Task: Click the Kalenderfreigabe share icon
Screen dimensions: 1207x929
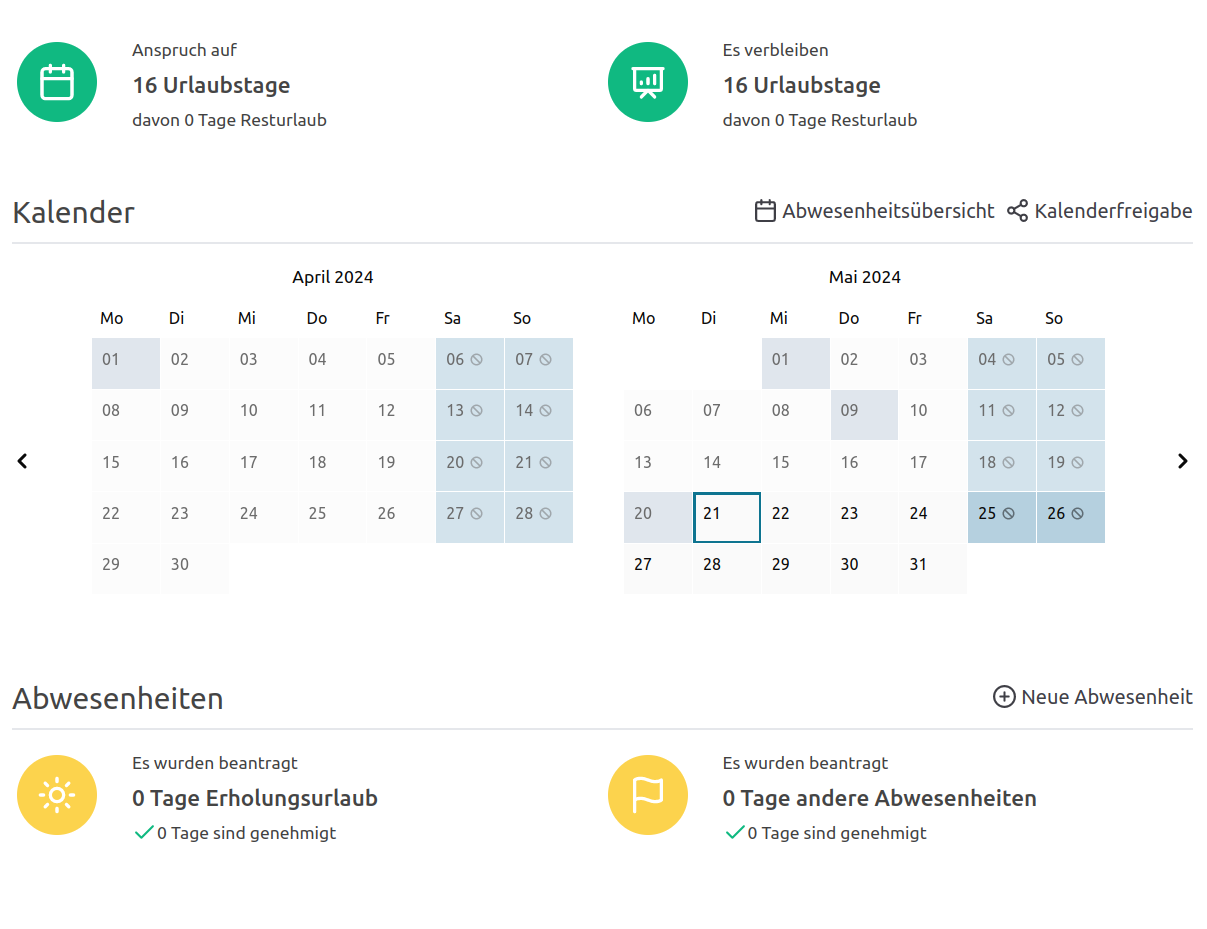Action: click(1017, 211)
